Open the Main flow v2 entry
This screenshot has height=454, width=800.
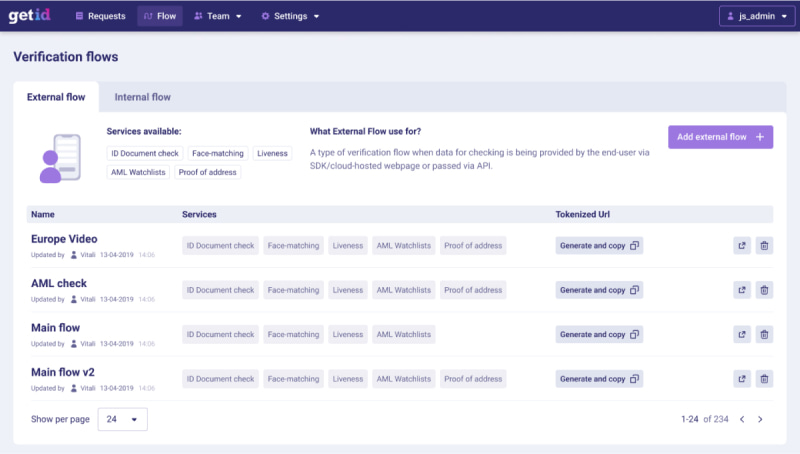pyautogui.click(x=63, y=372)
